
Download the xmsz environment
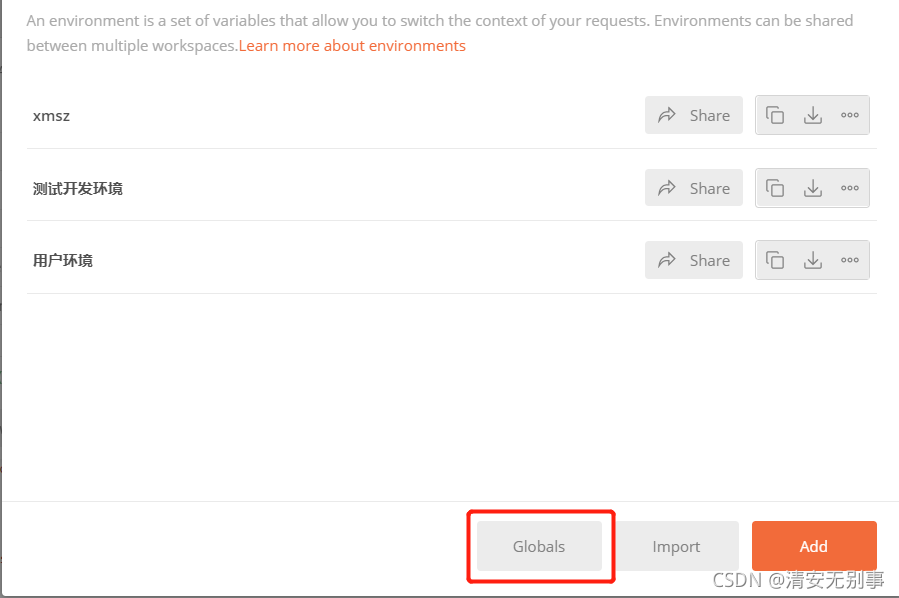tap(812, 115)
